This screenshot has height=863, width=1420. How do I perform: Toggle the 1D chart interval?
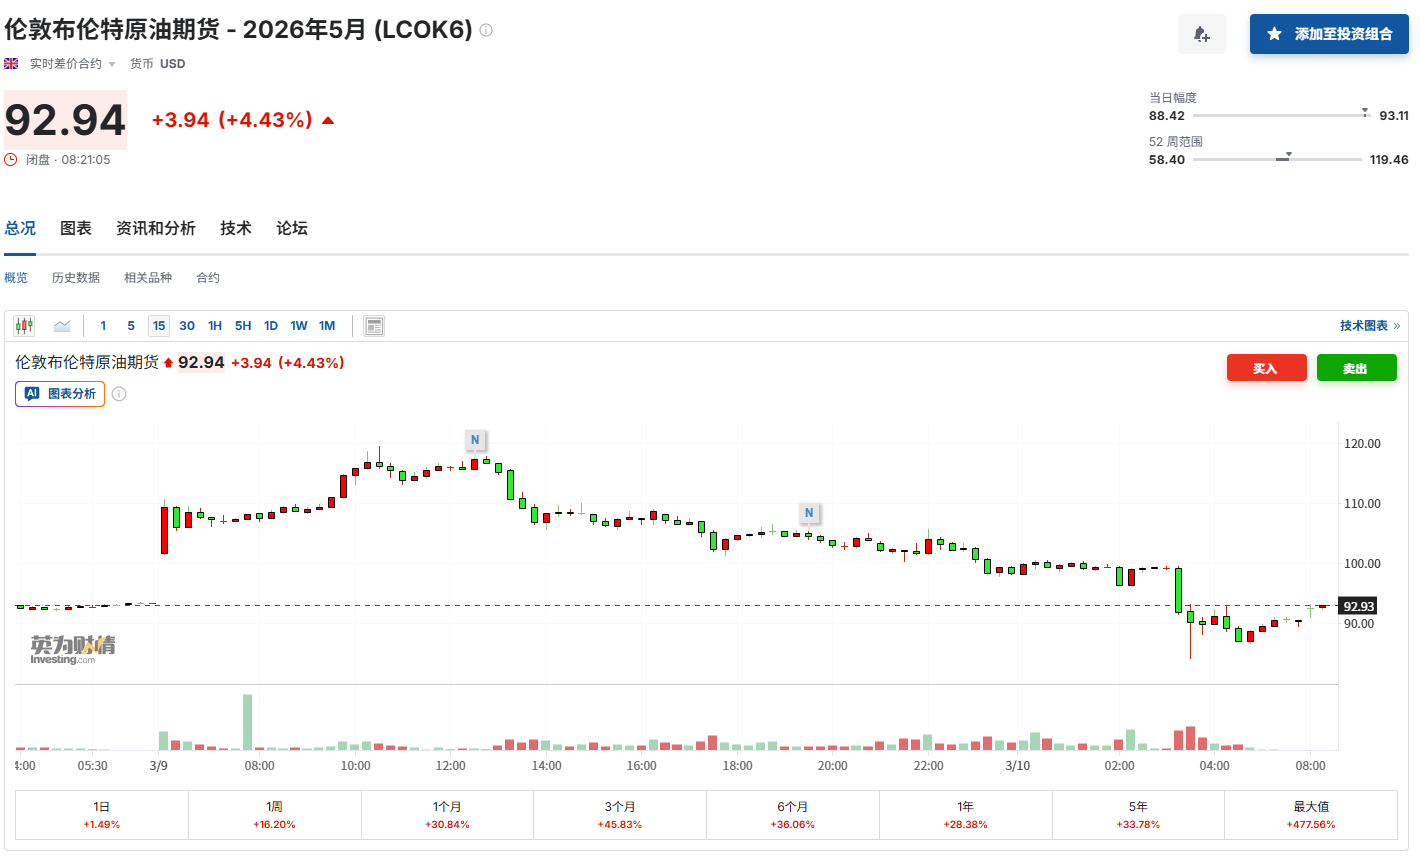[271, 326]
